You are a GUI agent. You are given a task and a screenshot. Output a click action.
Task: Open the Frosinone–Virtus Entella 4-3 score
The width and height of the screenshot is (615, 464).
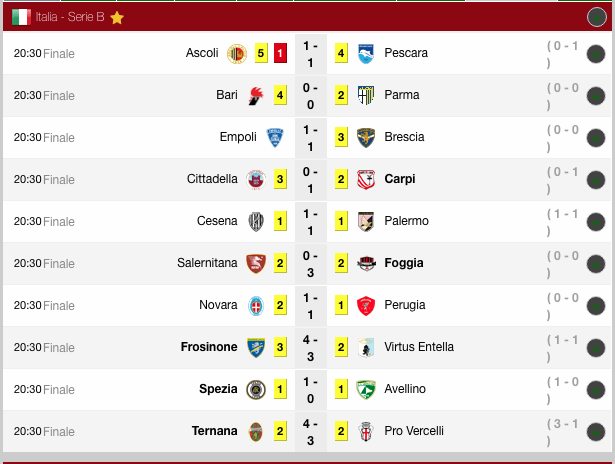[x=311, y=347]
